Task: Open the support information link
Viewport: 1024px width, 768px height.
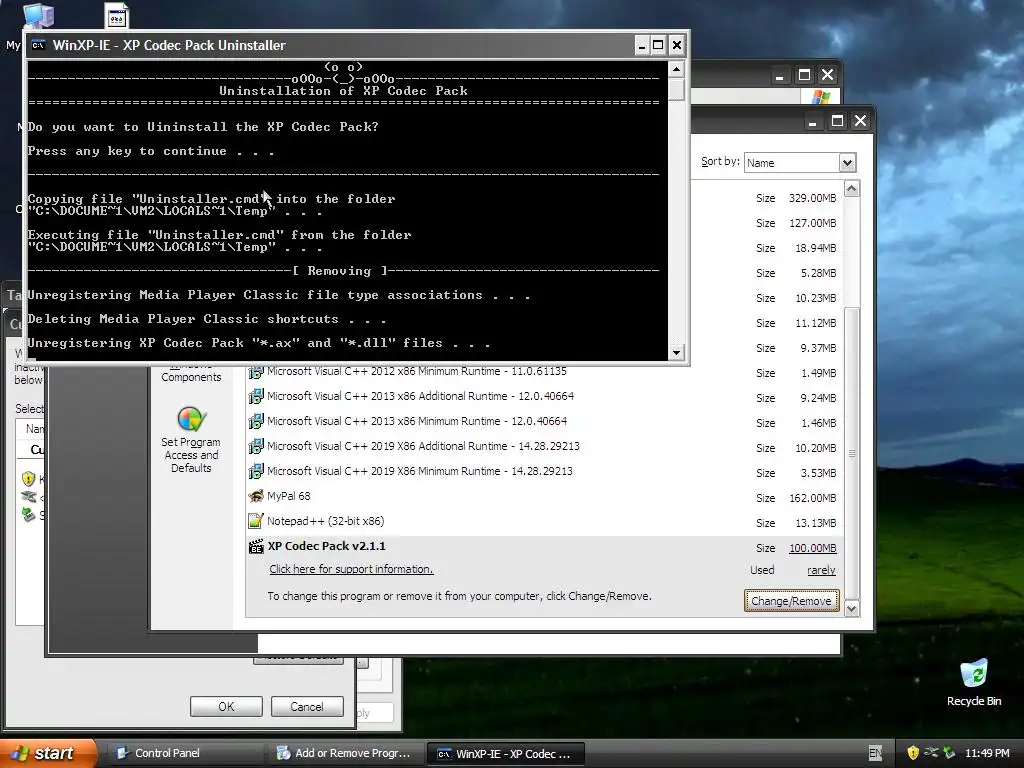Action: 351,569
